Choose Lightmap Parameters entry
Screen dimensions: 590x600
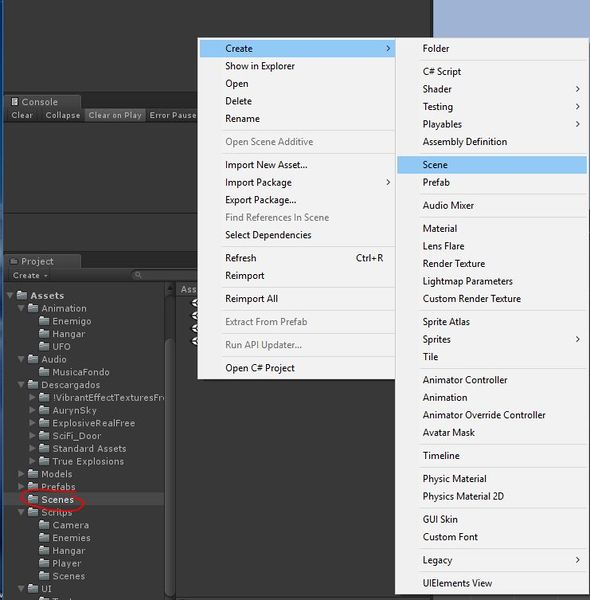(492, 281)
